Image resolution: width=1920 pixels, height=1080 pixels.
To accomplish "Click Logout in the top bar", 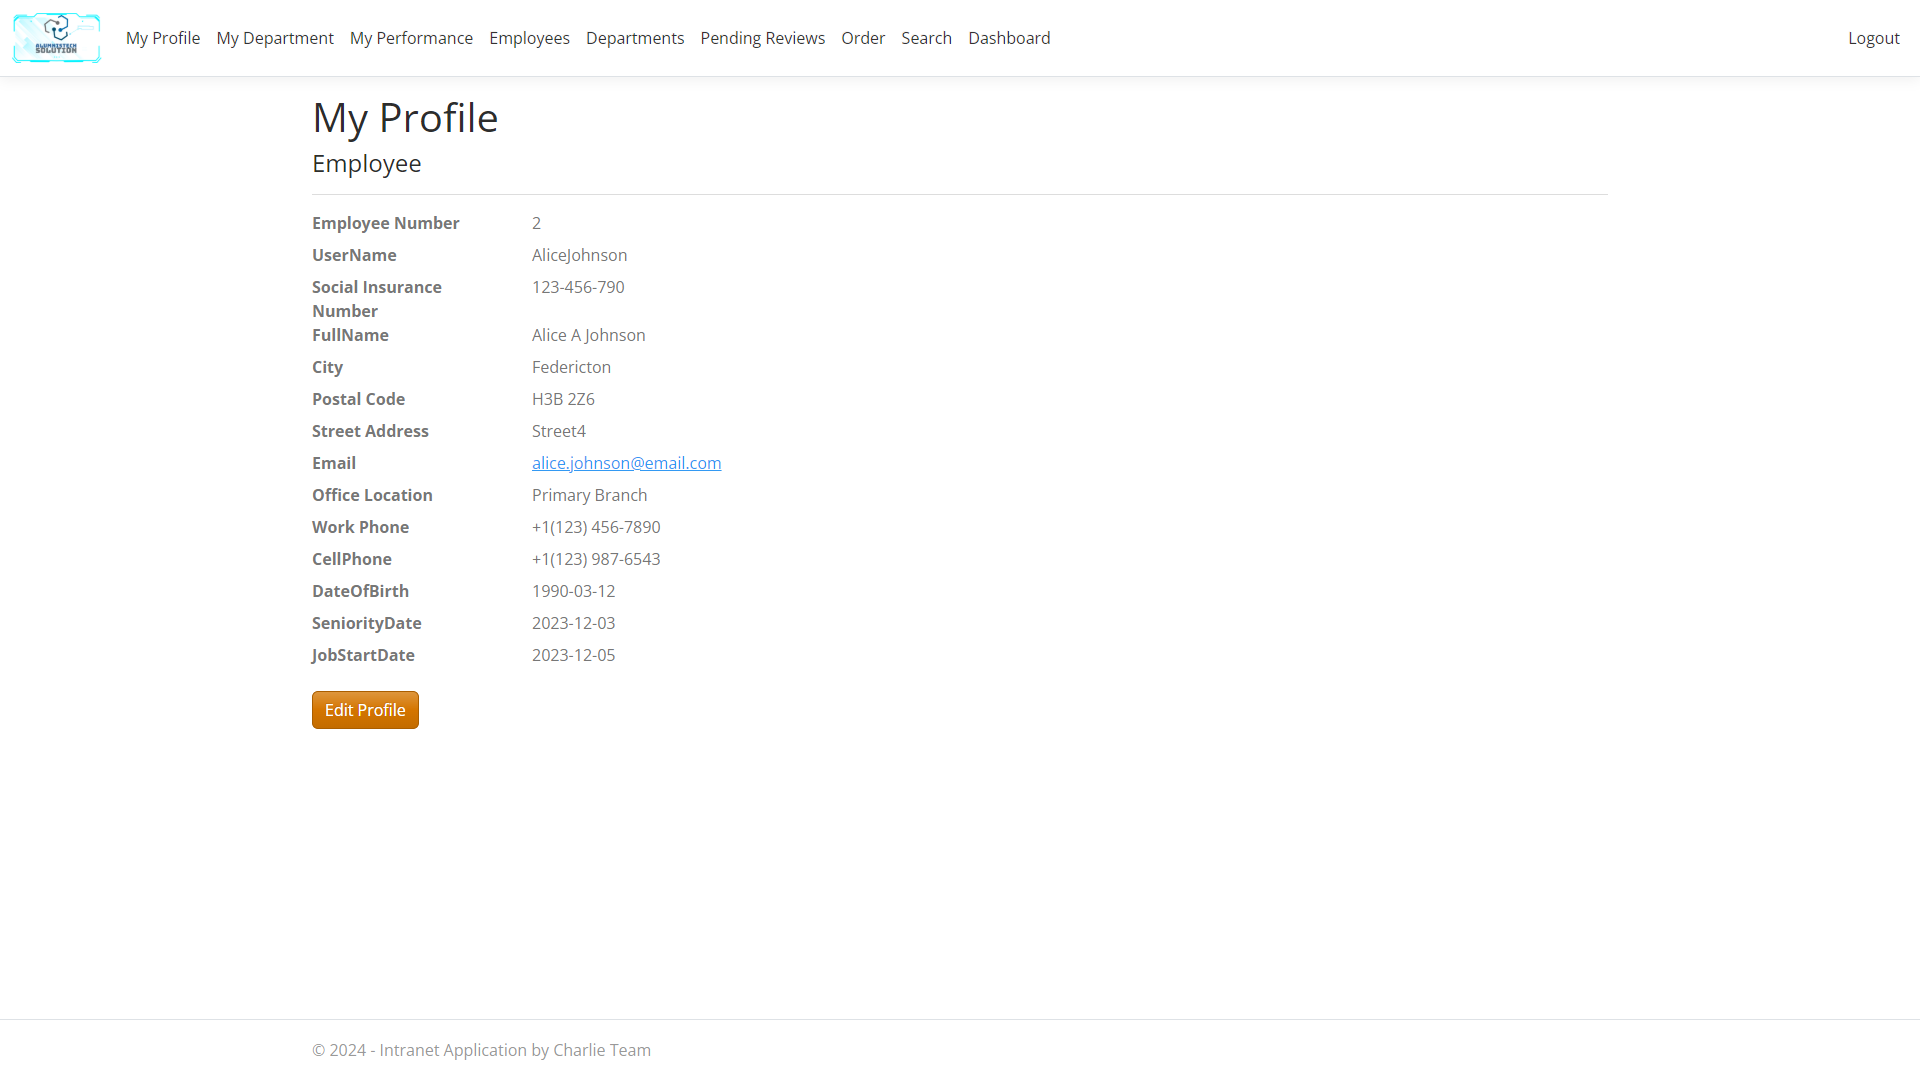I will coord(1873,38).
